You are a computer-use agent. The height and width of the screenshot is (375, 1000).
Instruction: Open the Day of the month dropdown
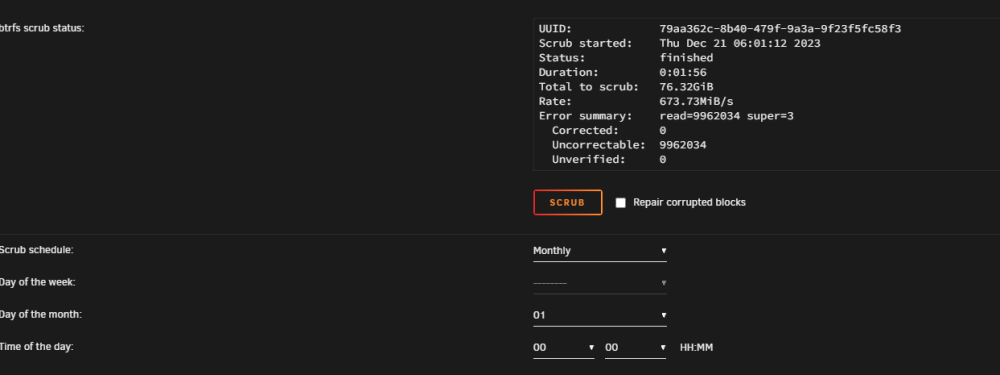(600, 315)
